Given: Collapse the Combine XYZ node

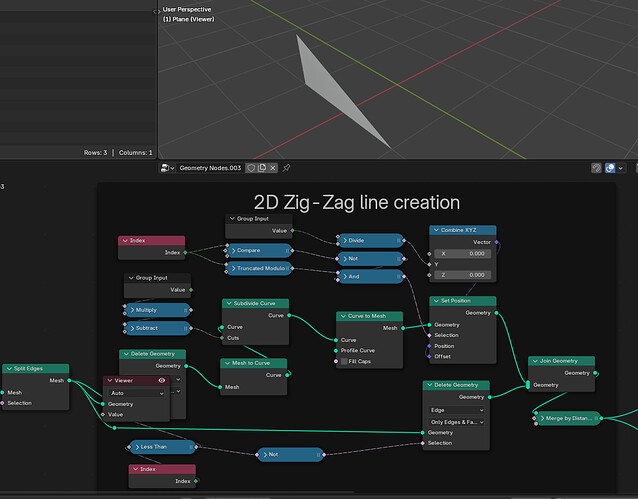Looking at the screenshot, I should 436,230.
